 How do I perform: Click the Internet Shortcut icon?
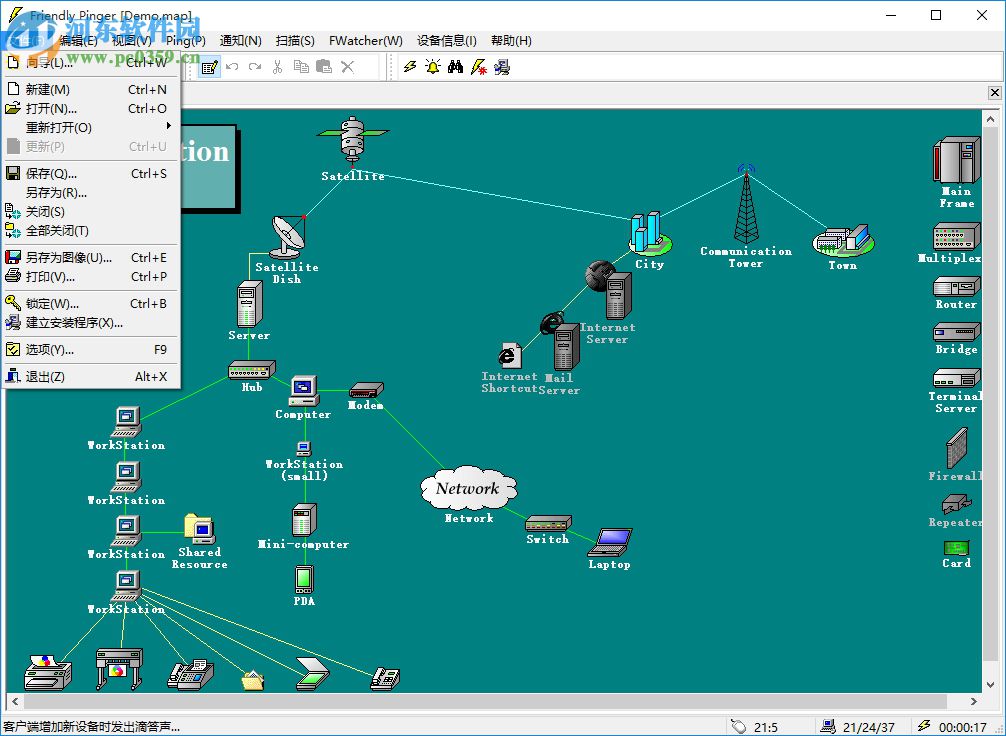(509, 355)
